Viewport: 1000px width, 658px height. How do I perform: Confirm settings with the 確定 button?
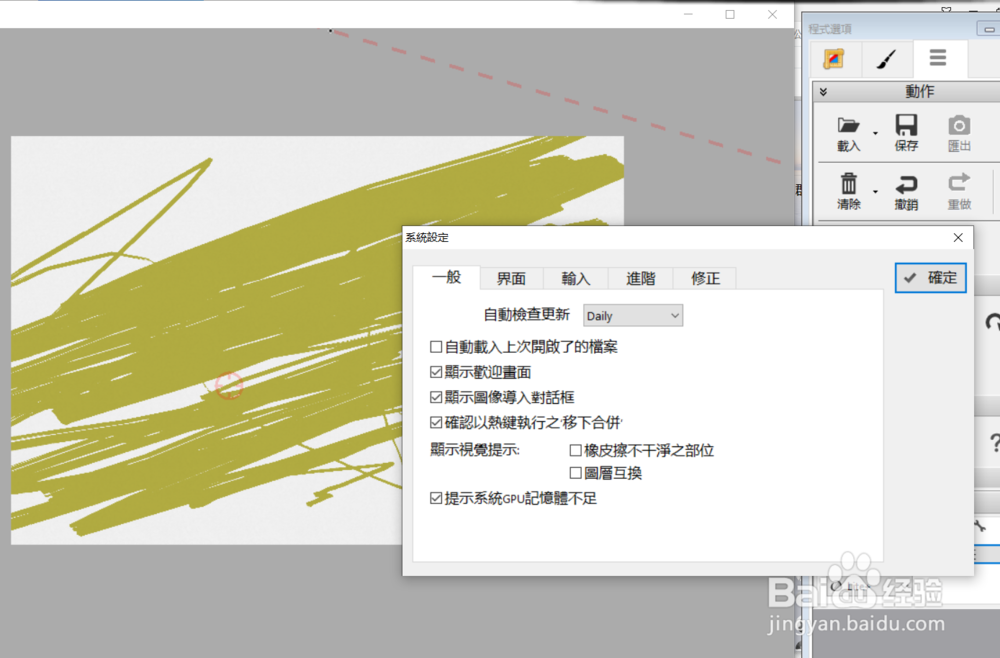tap(930, 278)
